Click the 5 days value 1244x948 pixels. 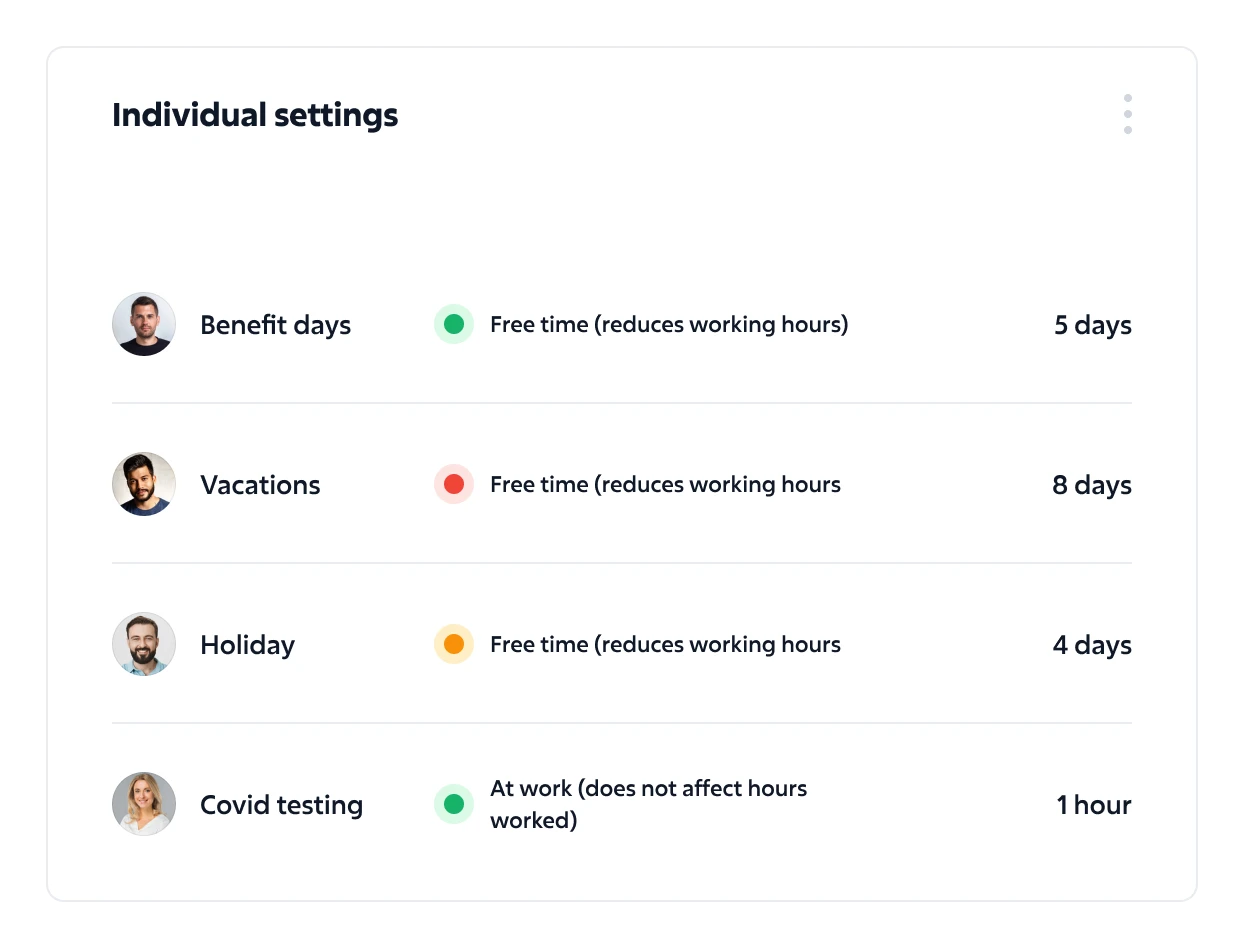[x=1092, y=325]
